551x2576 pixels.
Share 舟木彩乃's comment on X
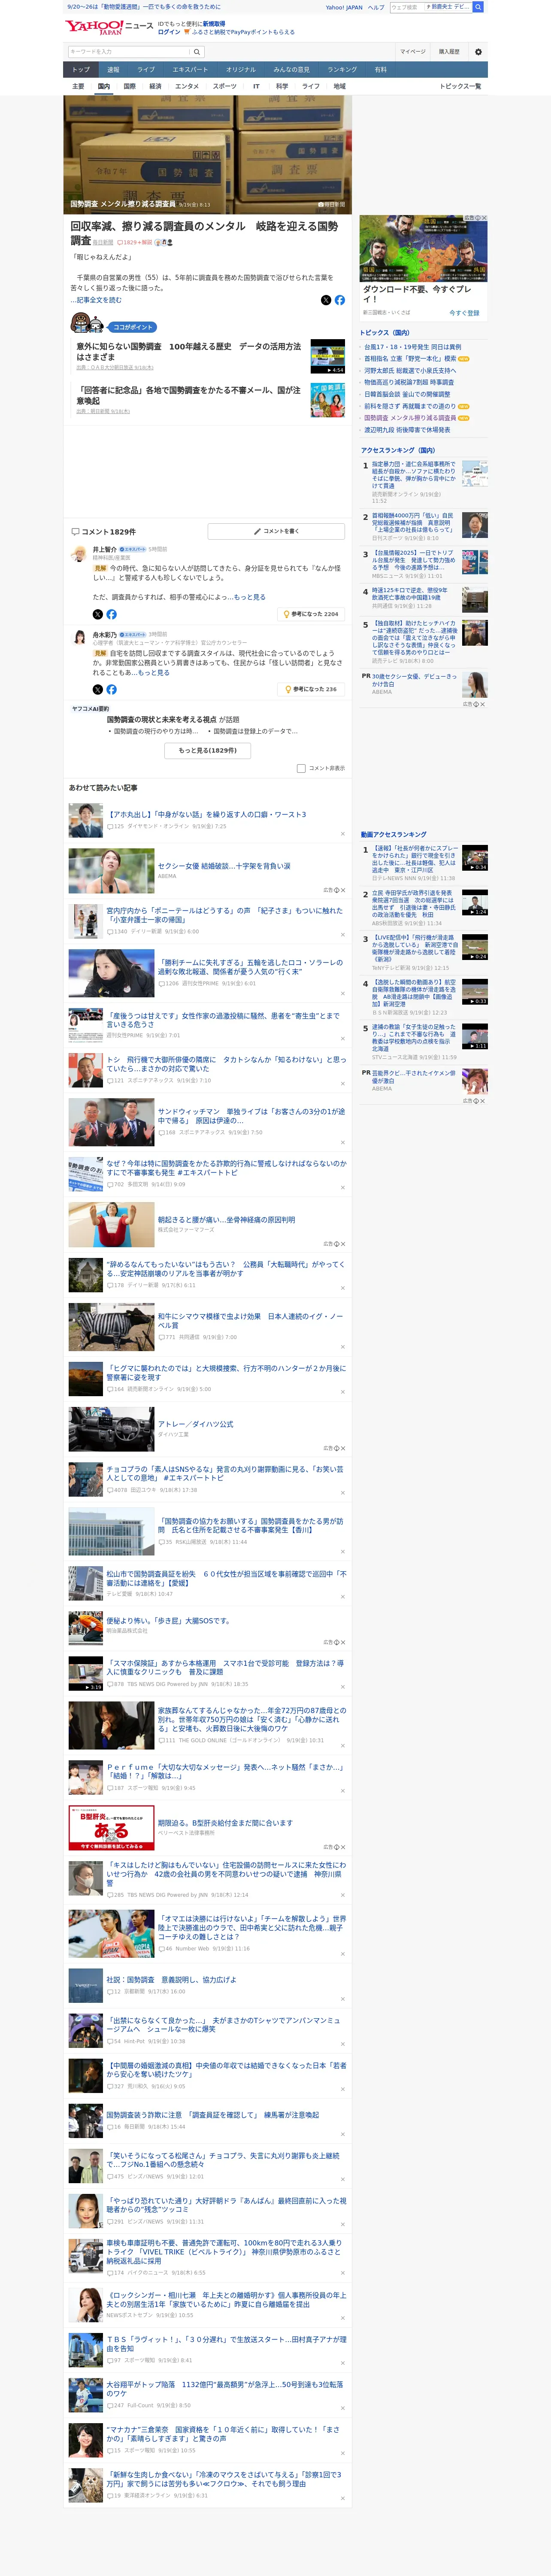[98, 689]
